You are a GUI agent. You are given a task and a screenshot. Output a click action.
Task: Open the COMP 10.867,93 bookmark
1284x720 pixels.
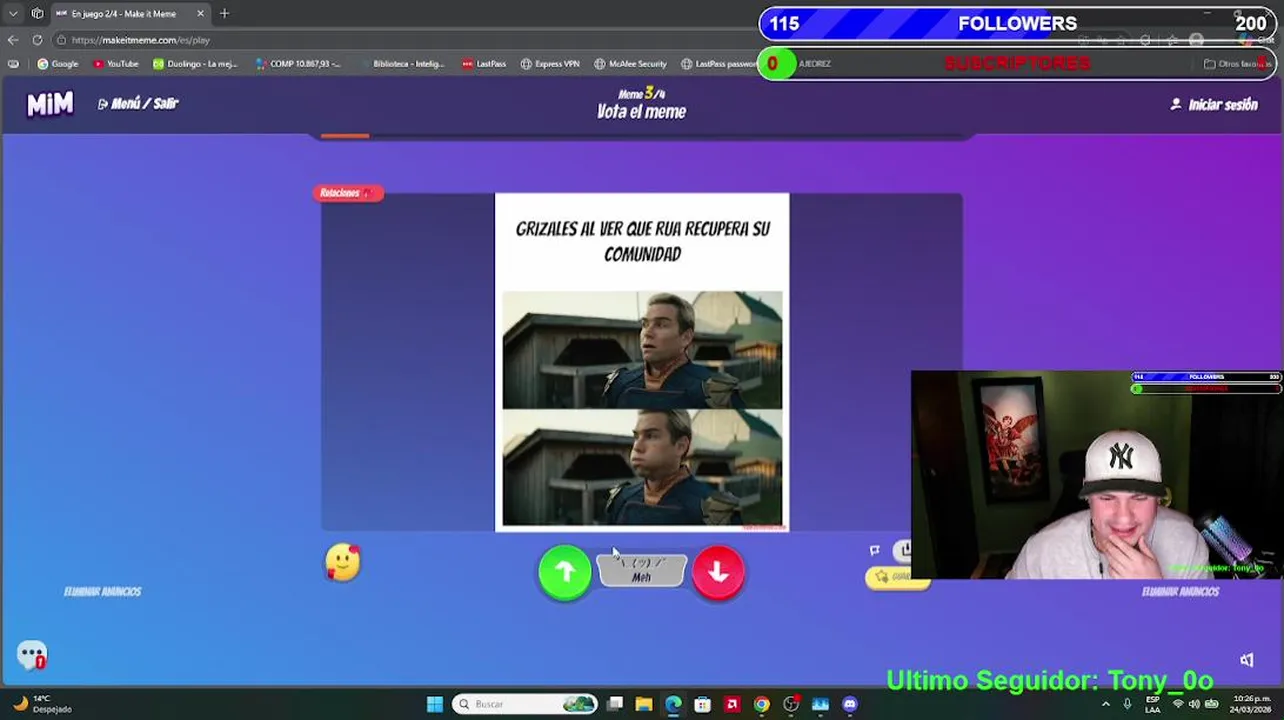[298, 64]
